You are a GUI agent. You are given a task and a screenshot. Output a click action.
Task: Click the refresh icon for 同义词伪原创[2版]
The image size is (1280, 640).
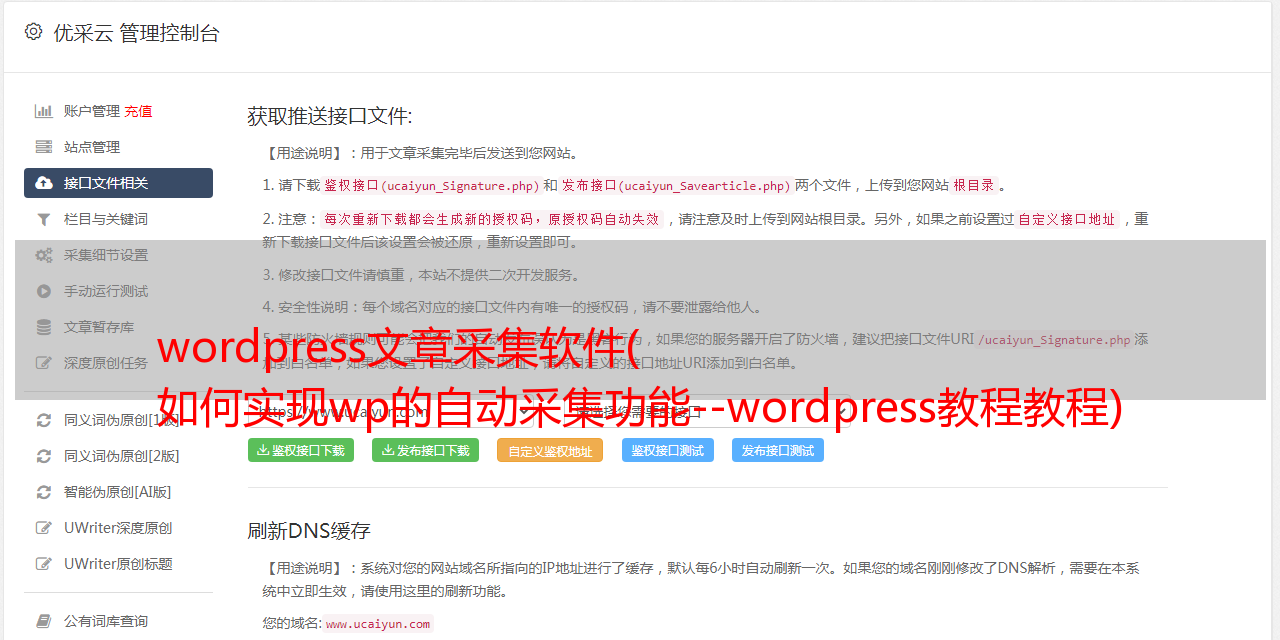(44, 456)
